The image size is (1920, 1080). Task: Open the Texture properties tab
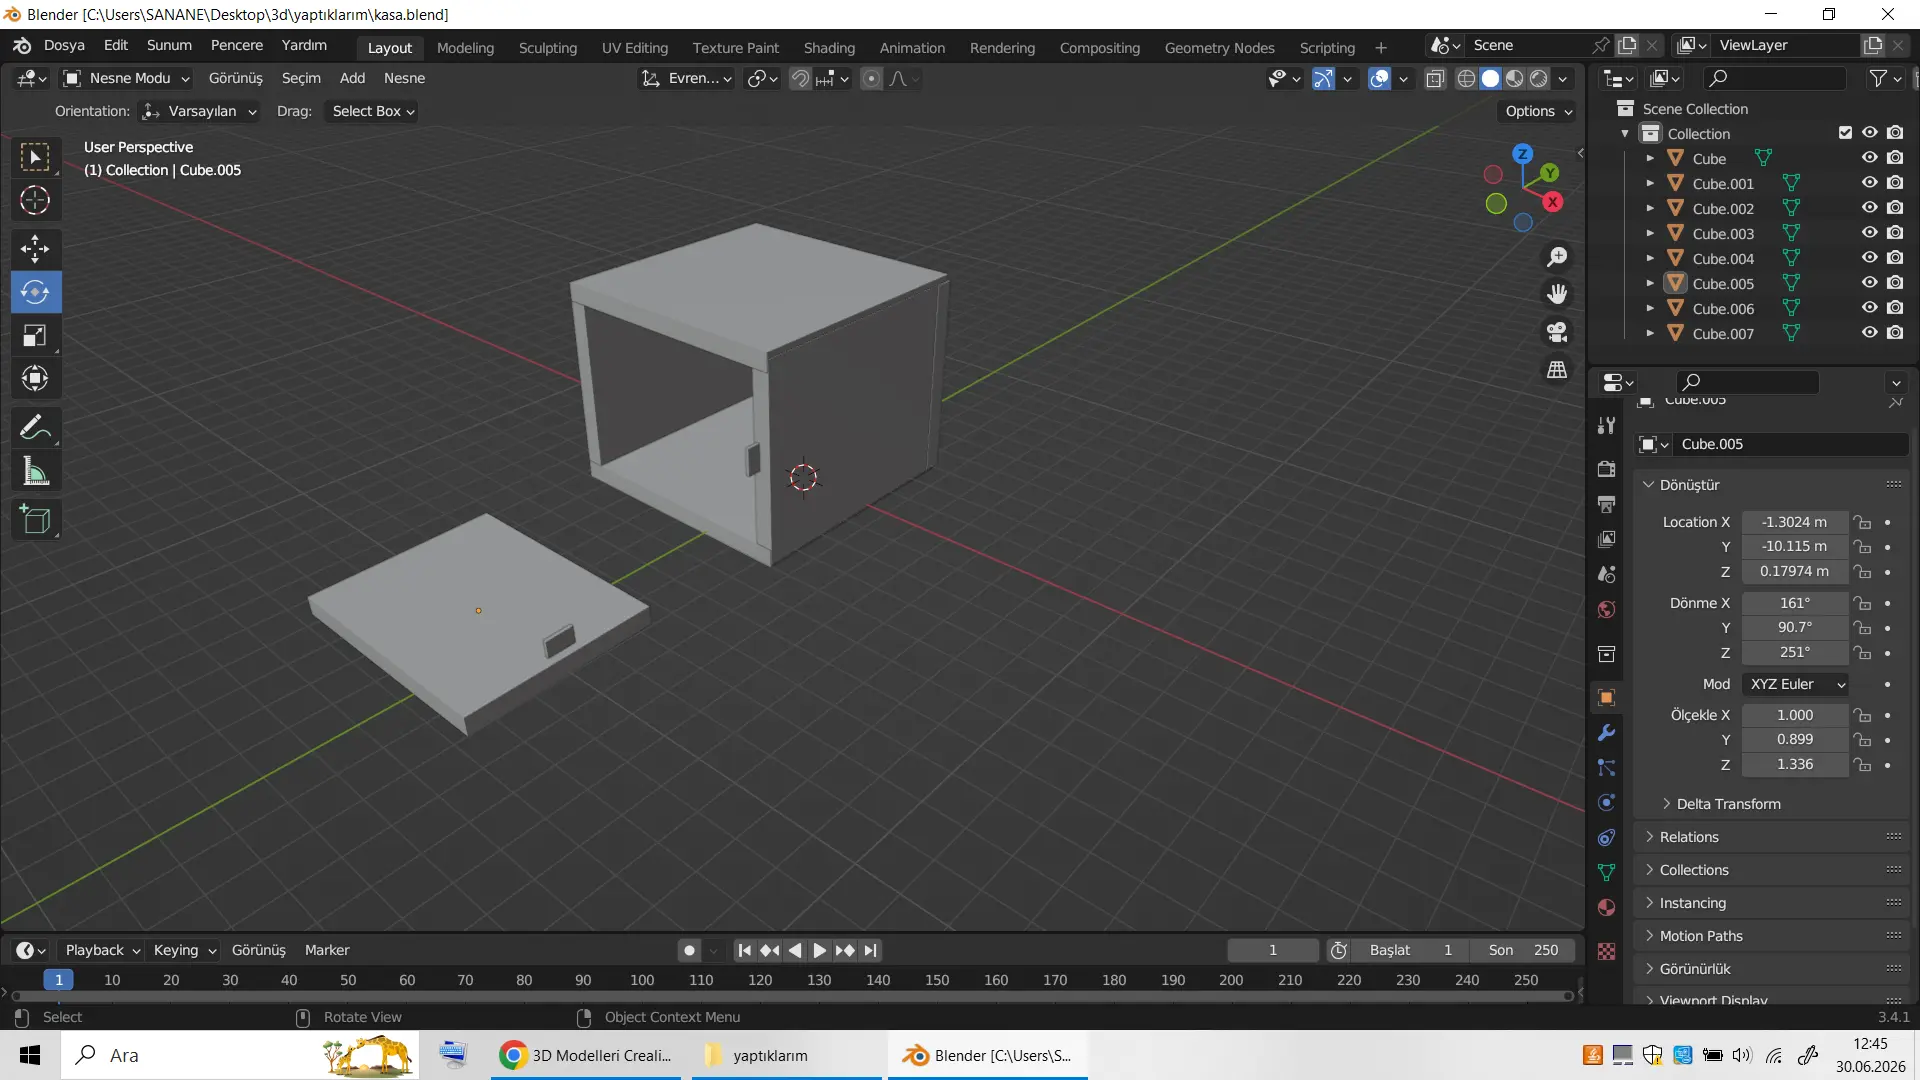tap(1607, 952)
